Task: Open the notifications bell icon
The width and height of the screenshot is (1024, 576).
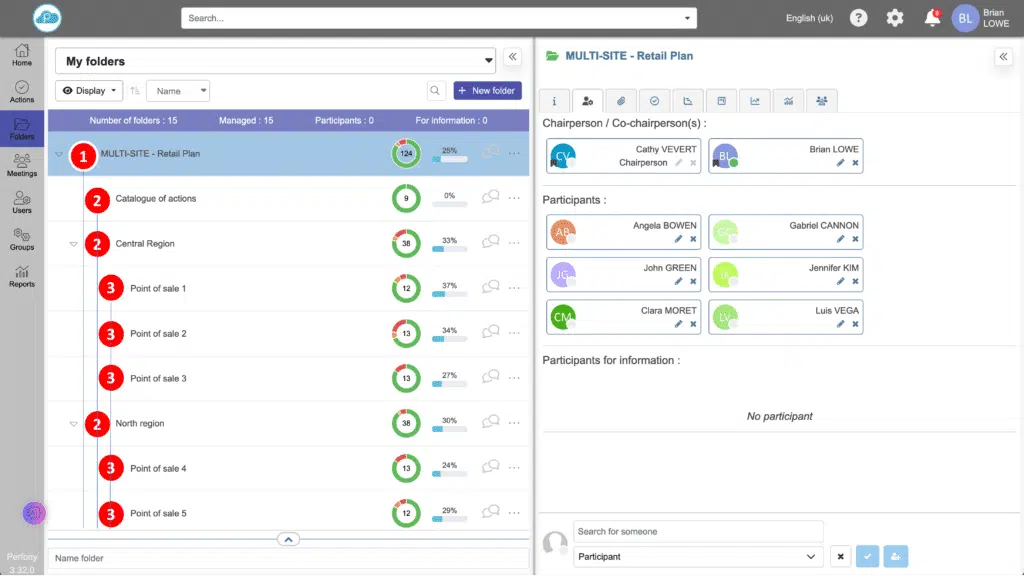Action: click(x=932, y=18)
